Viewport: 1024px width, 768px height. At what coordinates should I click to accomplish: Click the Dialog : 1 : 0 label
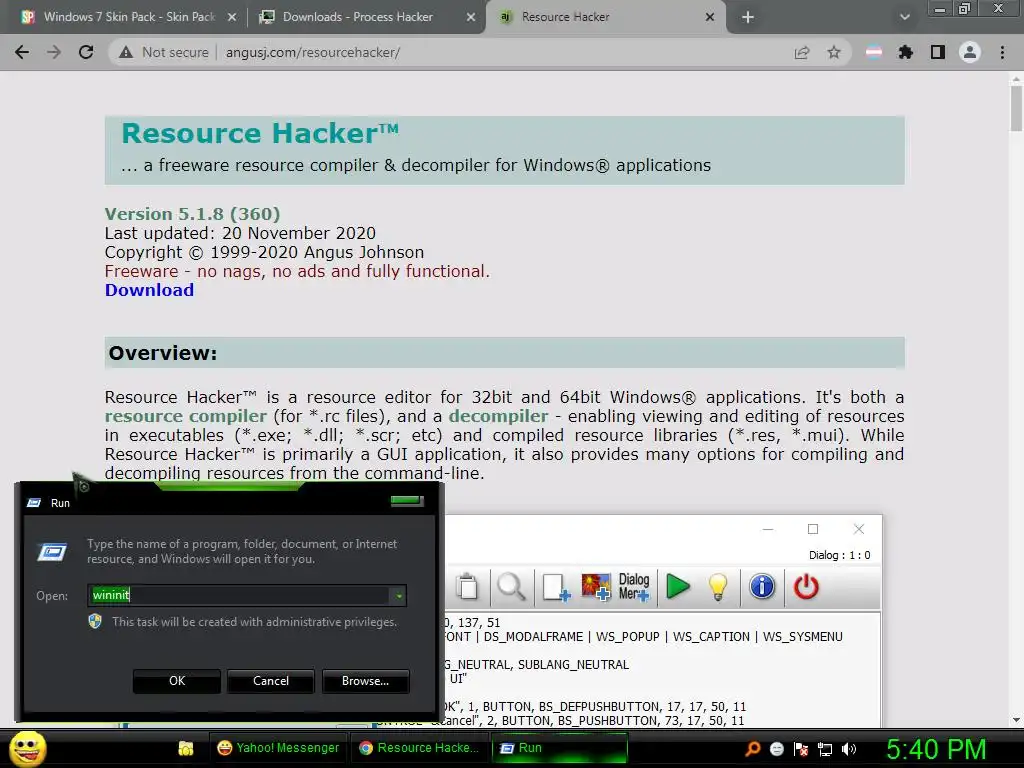pos(839,555)
